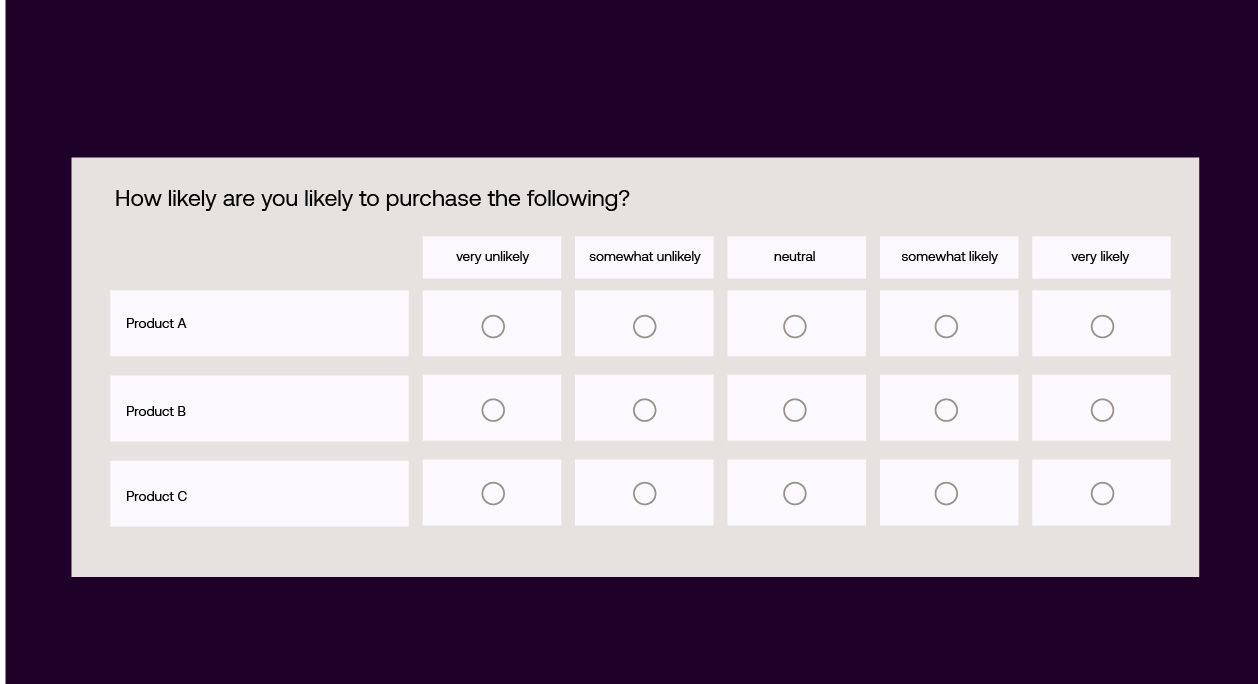This screenshot has height=684, width=1258.
Task: Select very unlikely for Product C
Action: 493,494
